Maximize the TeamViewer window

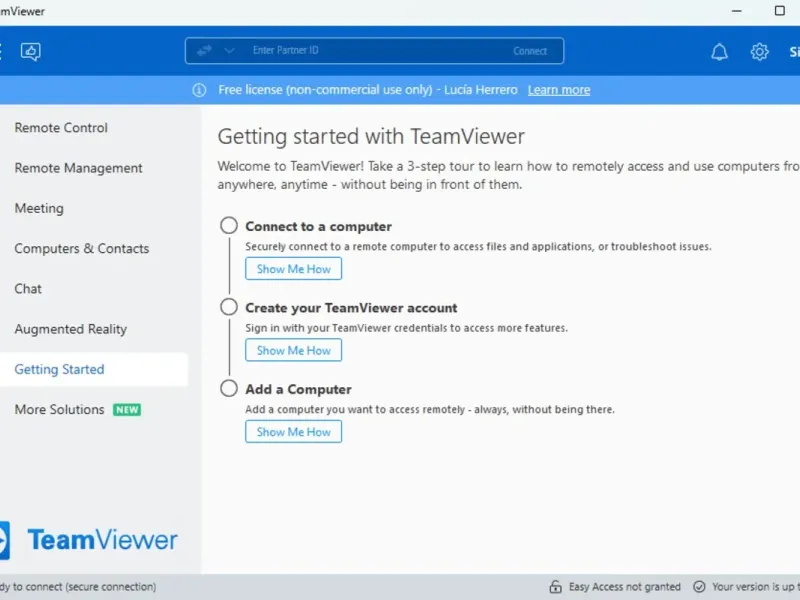[x=780, y=11]
